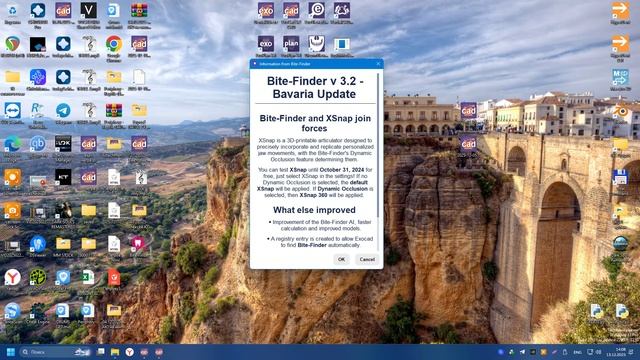Click the taskbar search box

click(x=56, y=352)
